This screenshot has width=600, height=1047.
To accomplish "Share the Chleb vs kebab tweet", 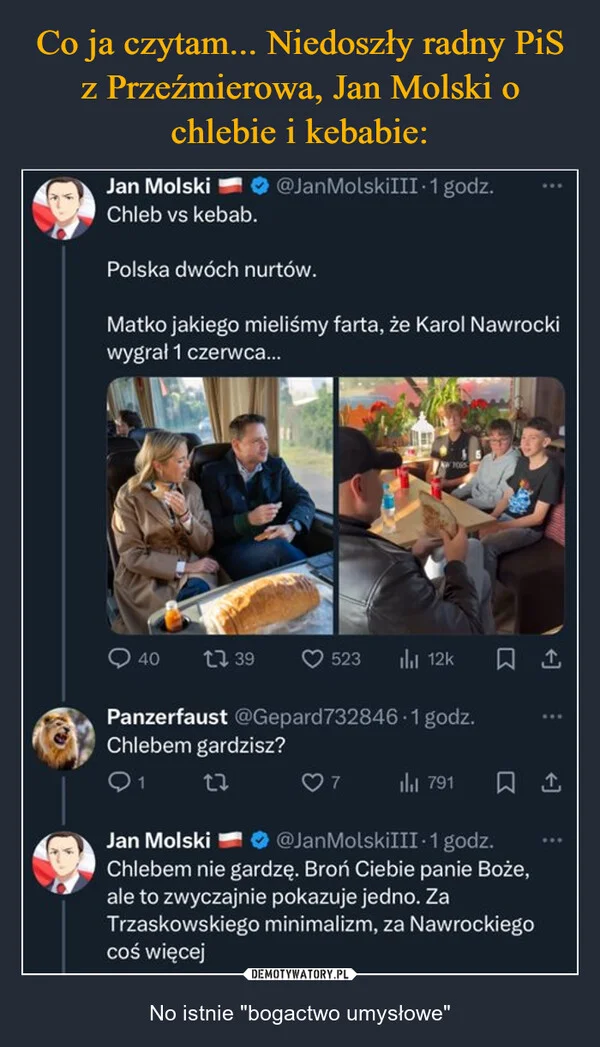I will point(551,660).
